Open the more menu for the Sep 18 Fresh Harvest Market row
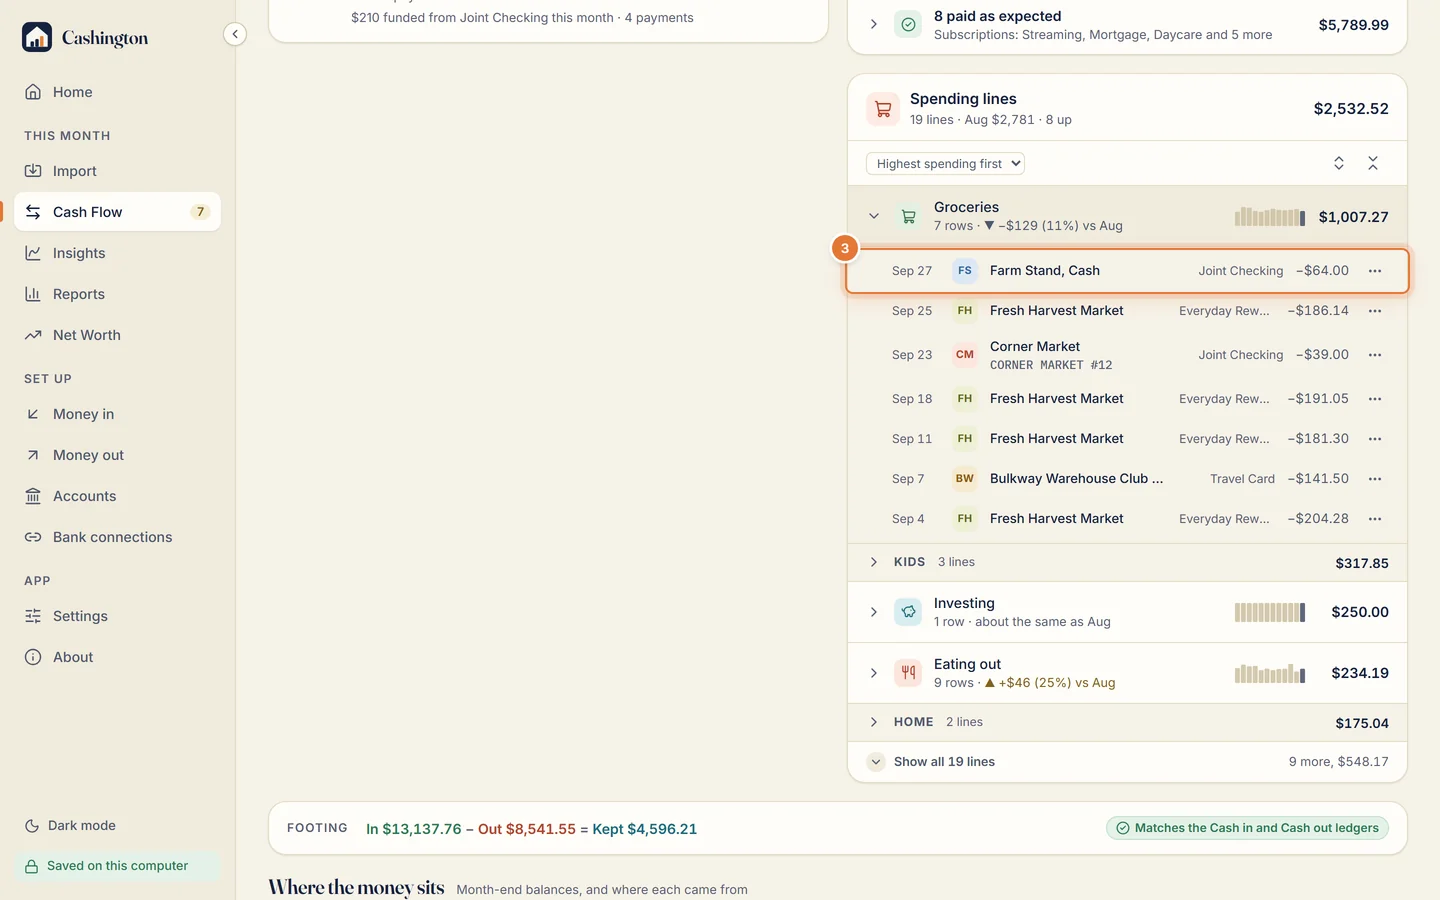This screenshot has height=900, width=1440. tap(1375, 399)
